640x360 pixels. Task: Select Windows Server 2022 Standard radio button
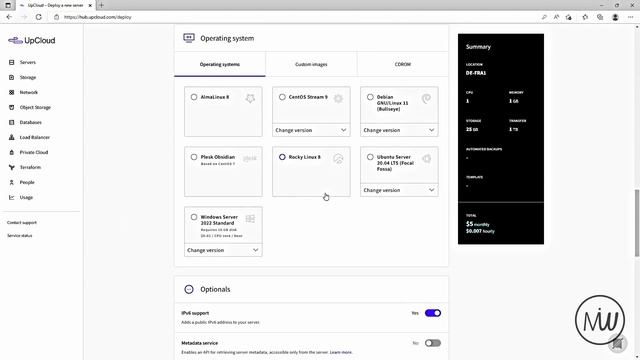pos(194,217)
